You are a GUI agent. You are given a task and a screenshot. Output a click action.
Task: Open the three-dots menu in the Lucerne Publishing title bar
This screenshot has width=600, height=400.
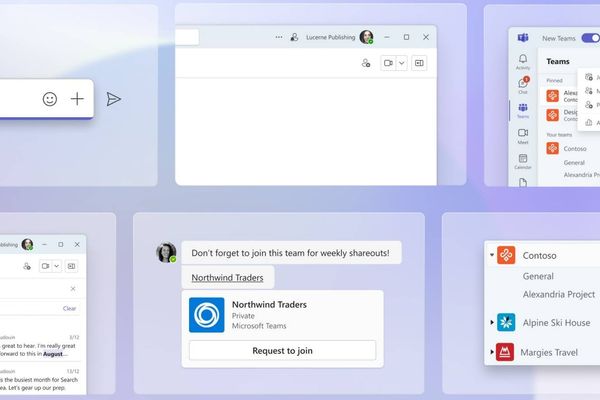(279, 37)
